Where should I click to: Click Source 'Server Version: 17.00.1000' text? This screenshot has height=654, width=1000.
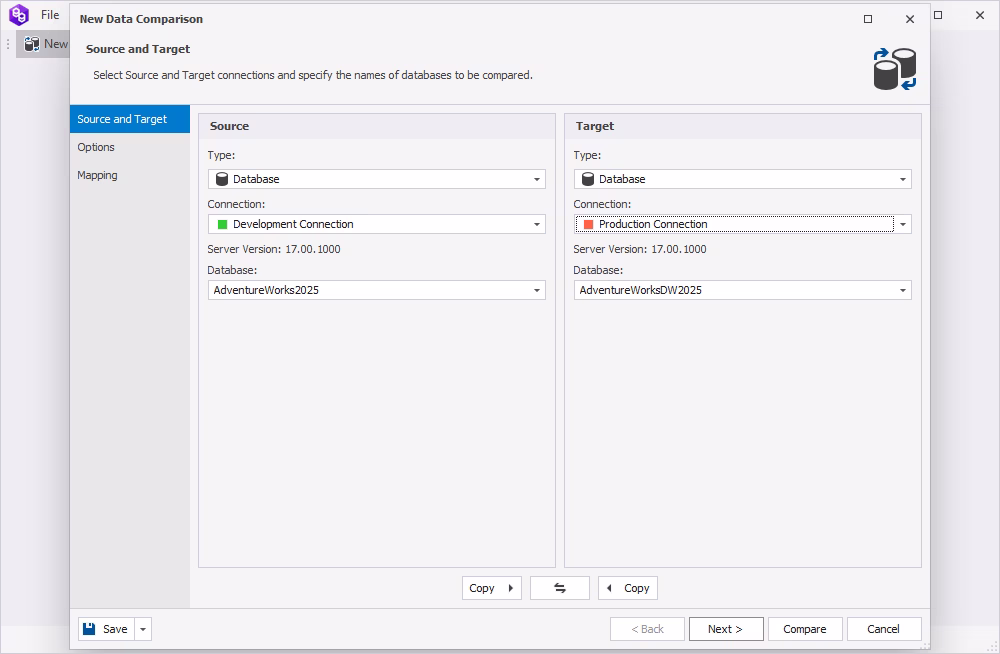tap(274, 249)
